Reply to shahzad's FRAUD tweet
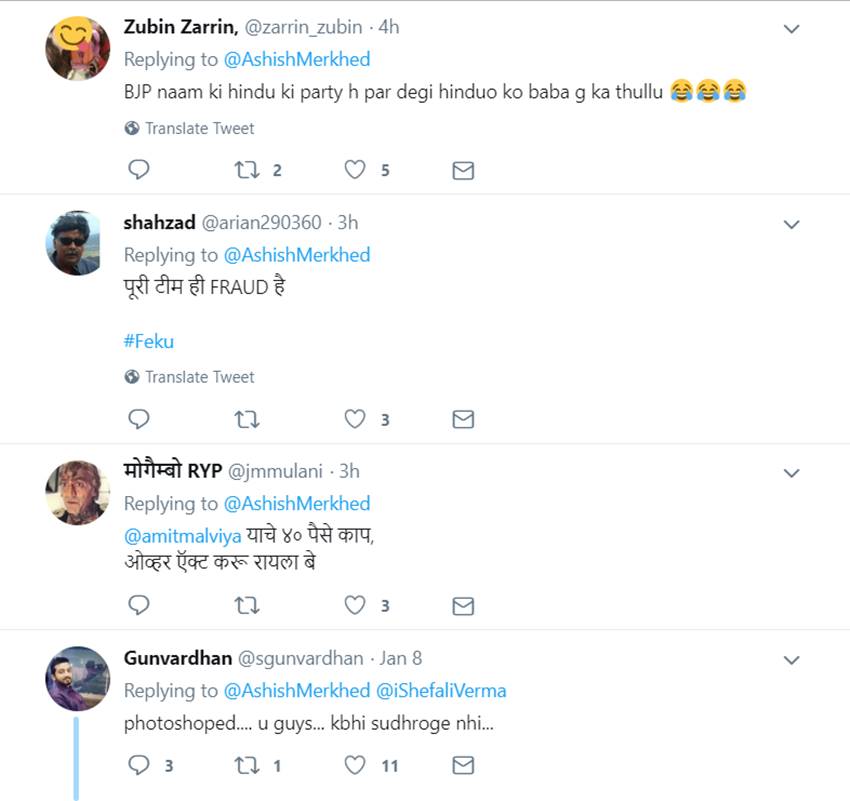 tap(139, 419)
